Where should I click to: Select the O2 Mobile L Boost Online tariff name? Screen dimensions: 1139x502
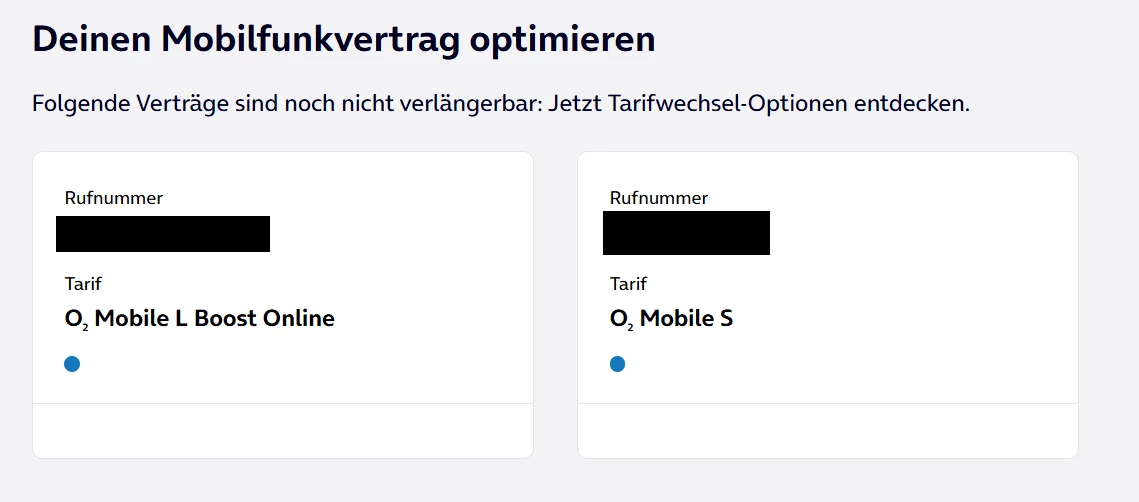point(199,319)
